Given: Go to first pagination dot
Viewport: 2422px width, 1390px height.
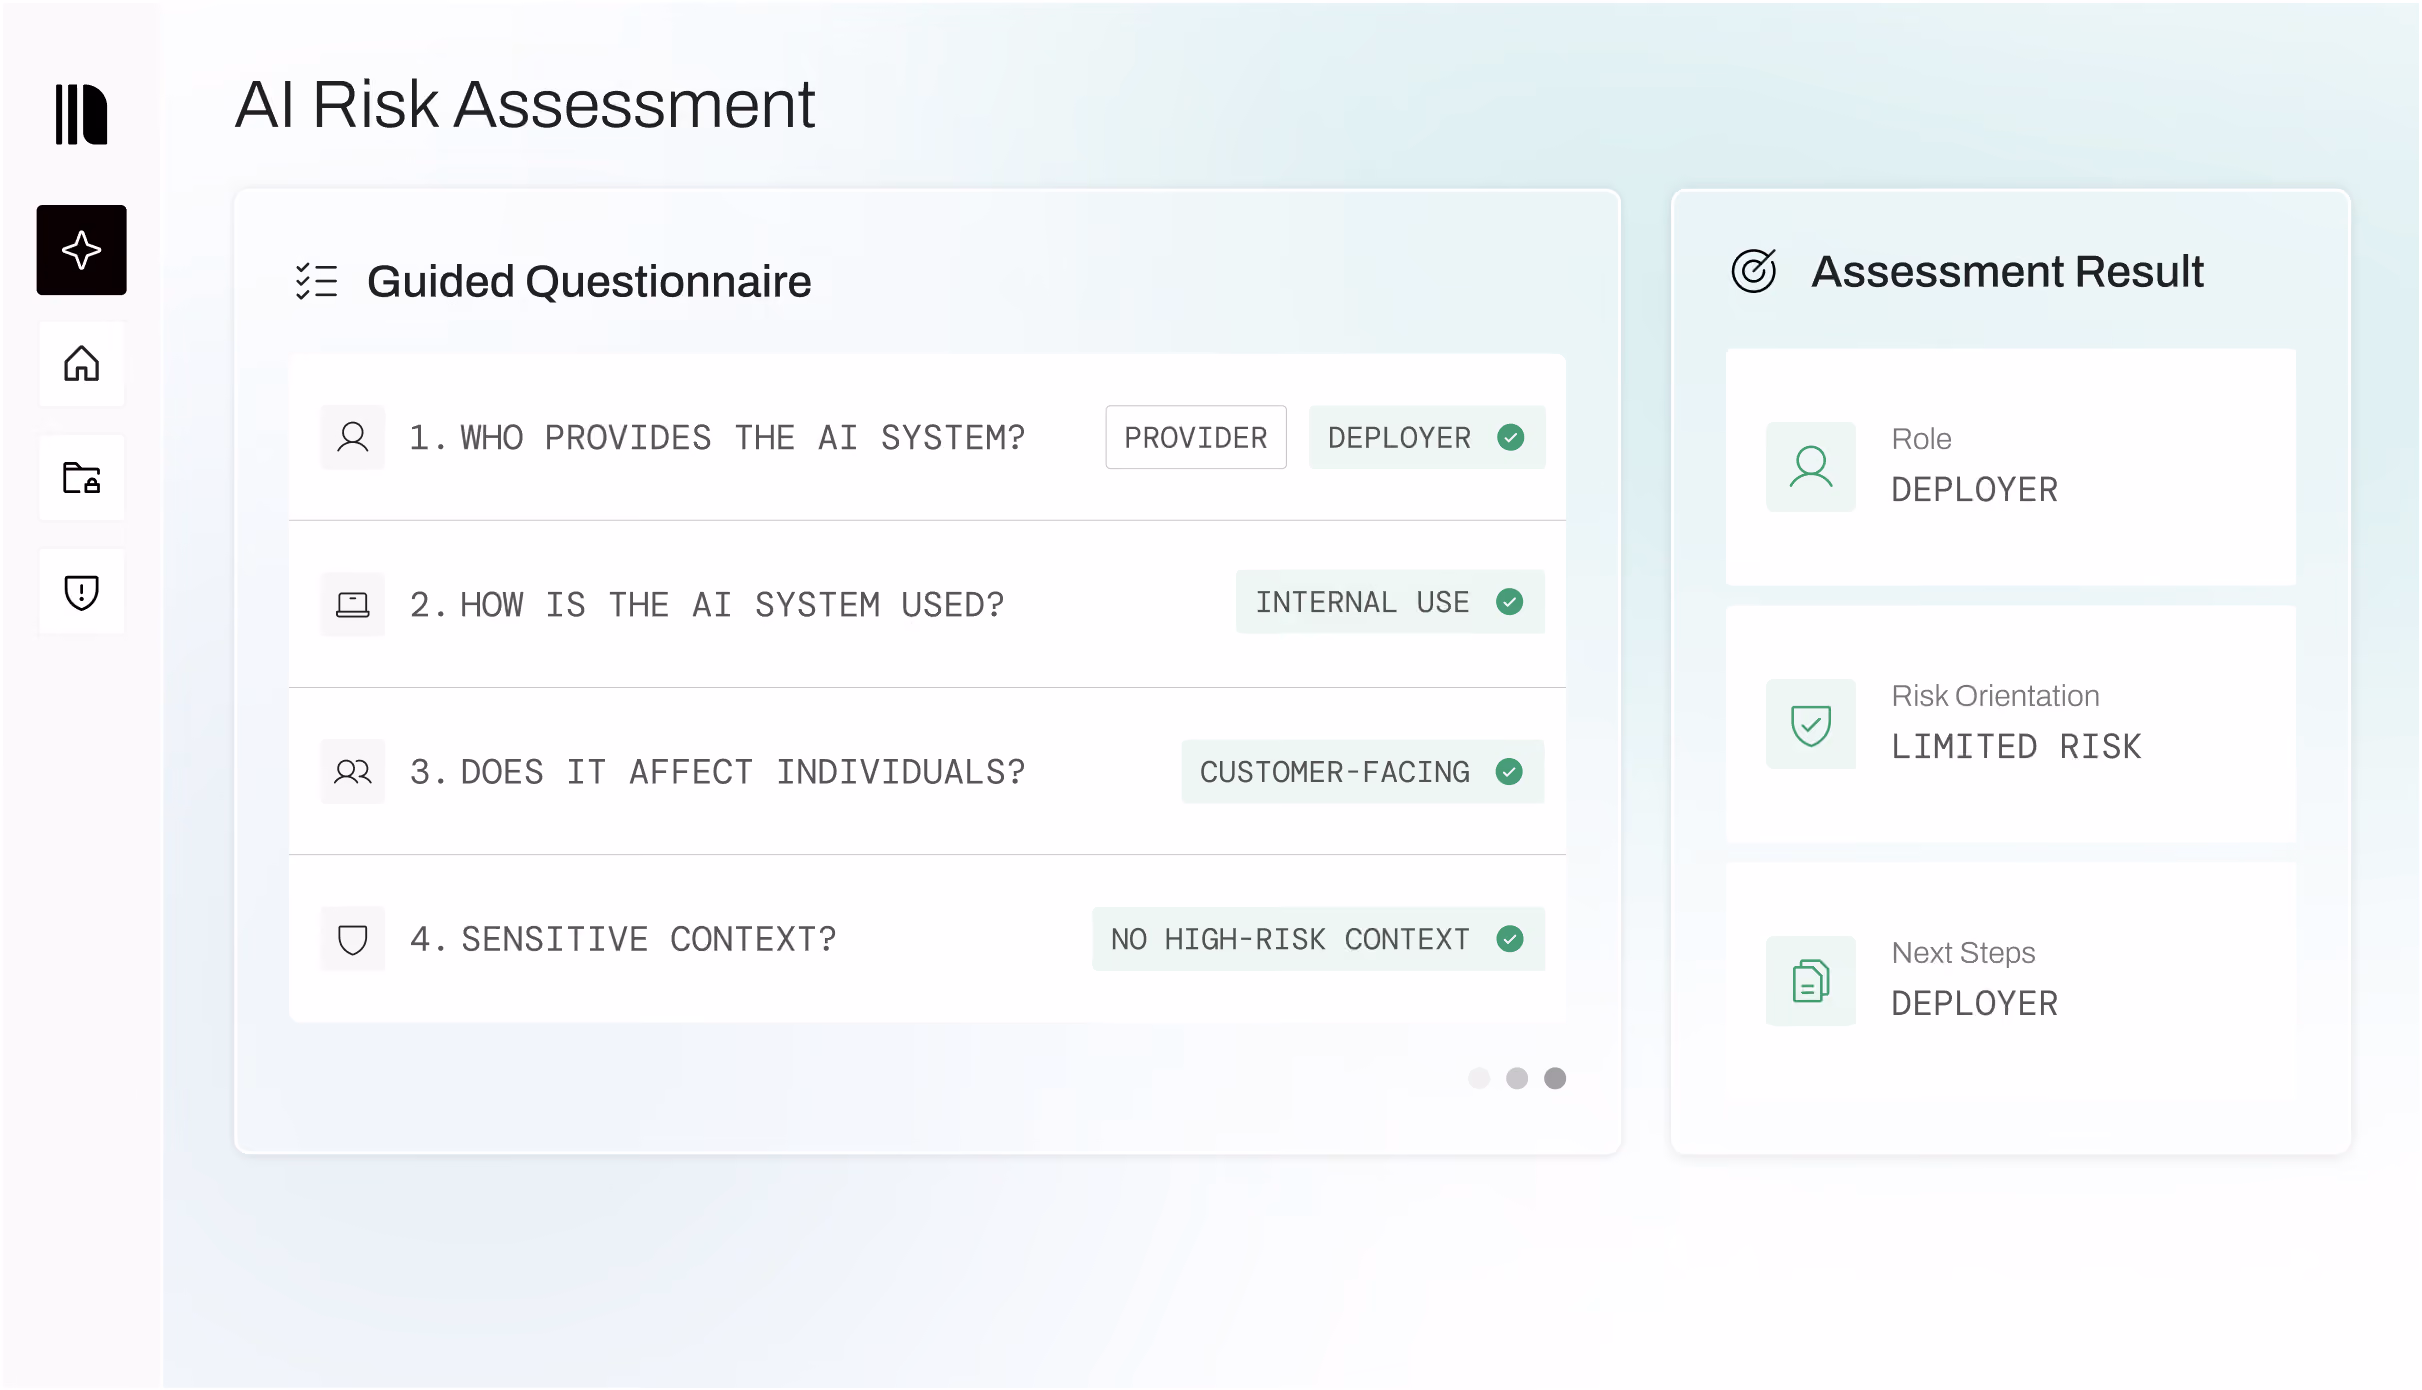Looking at the screenshot, I should point(1478,1078).
